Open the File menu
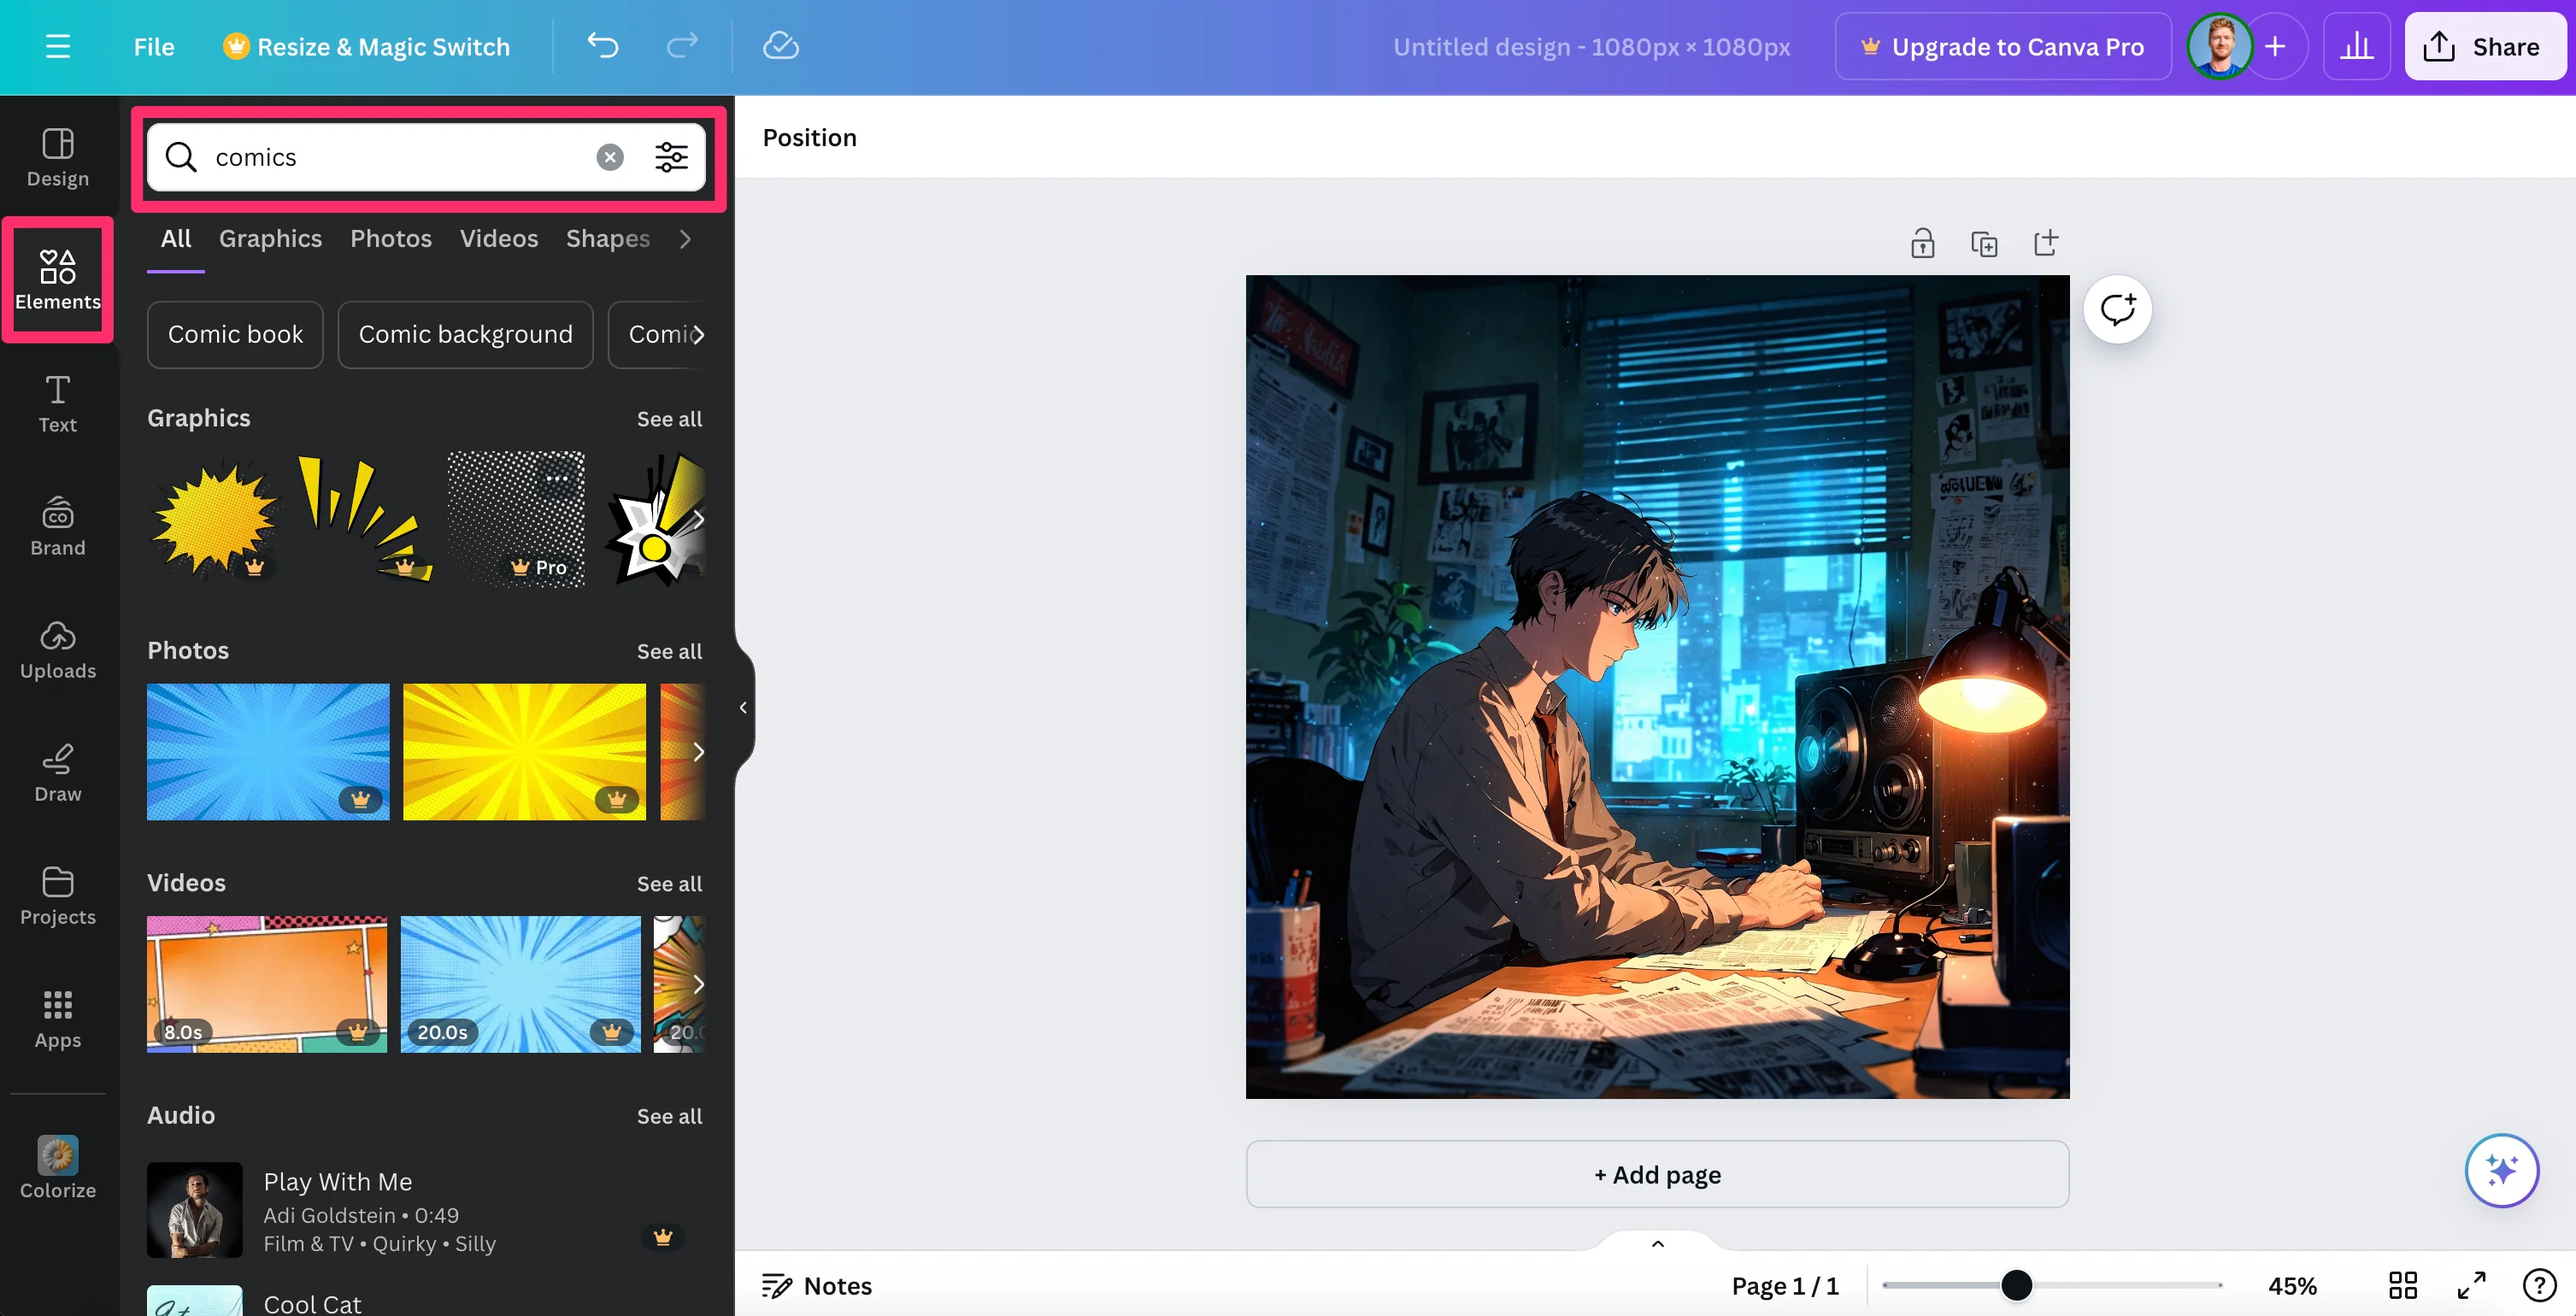This screenshot has width=2576, height=1316. pos(153,46)
